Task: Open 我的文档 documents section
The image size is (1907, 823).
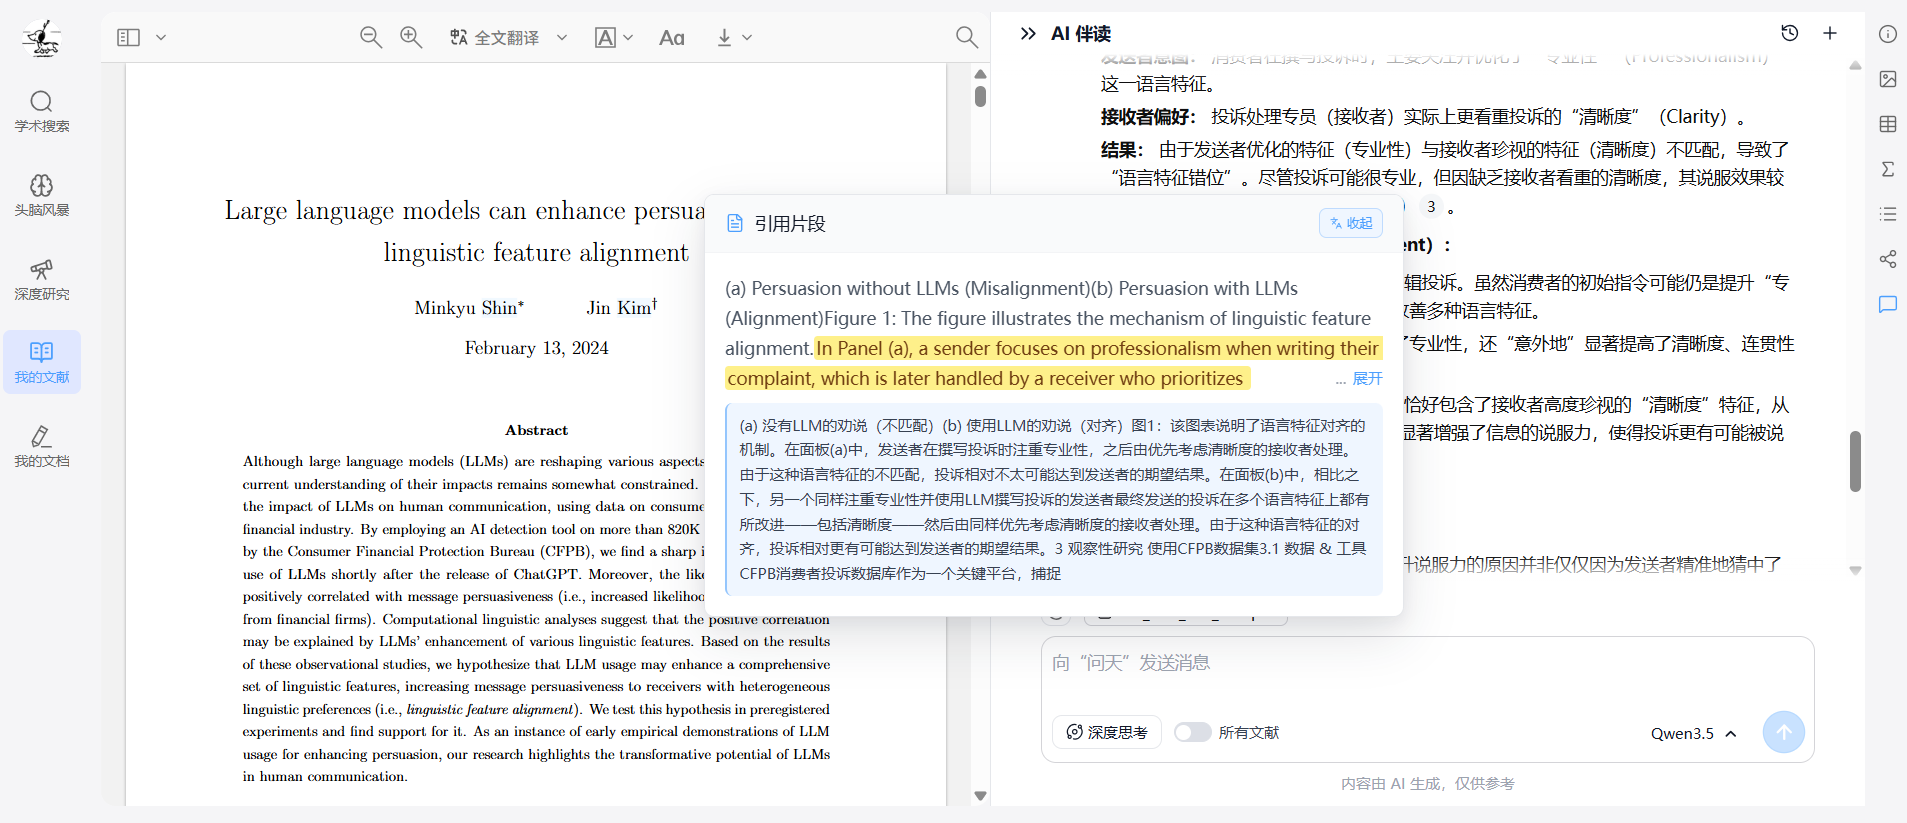Action: [42, 446]
